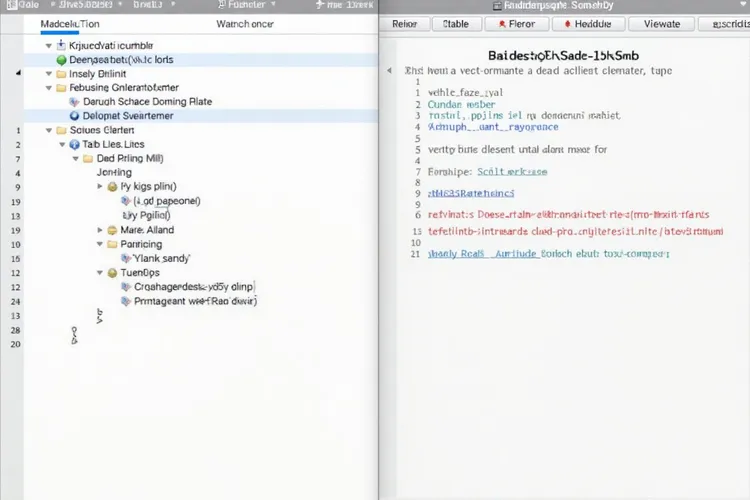
Task: Click the Ctable toolbar button
Action: pyautogui.click(x=455, y=24)
